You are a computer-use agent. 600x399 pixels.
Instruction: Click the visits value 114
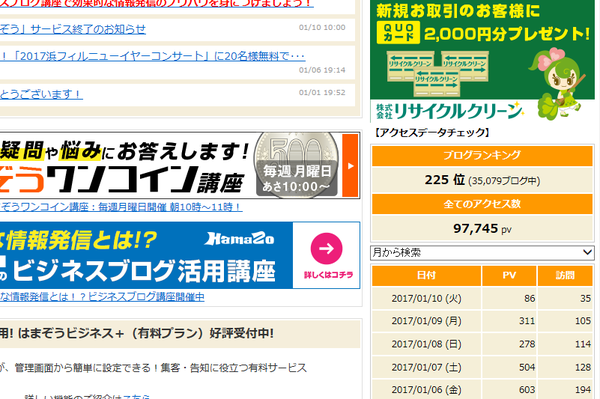(583, 344)
